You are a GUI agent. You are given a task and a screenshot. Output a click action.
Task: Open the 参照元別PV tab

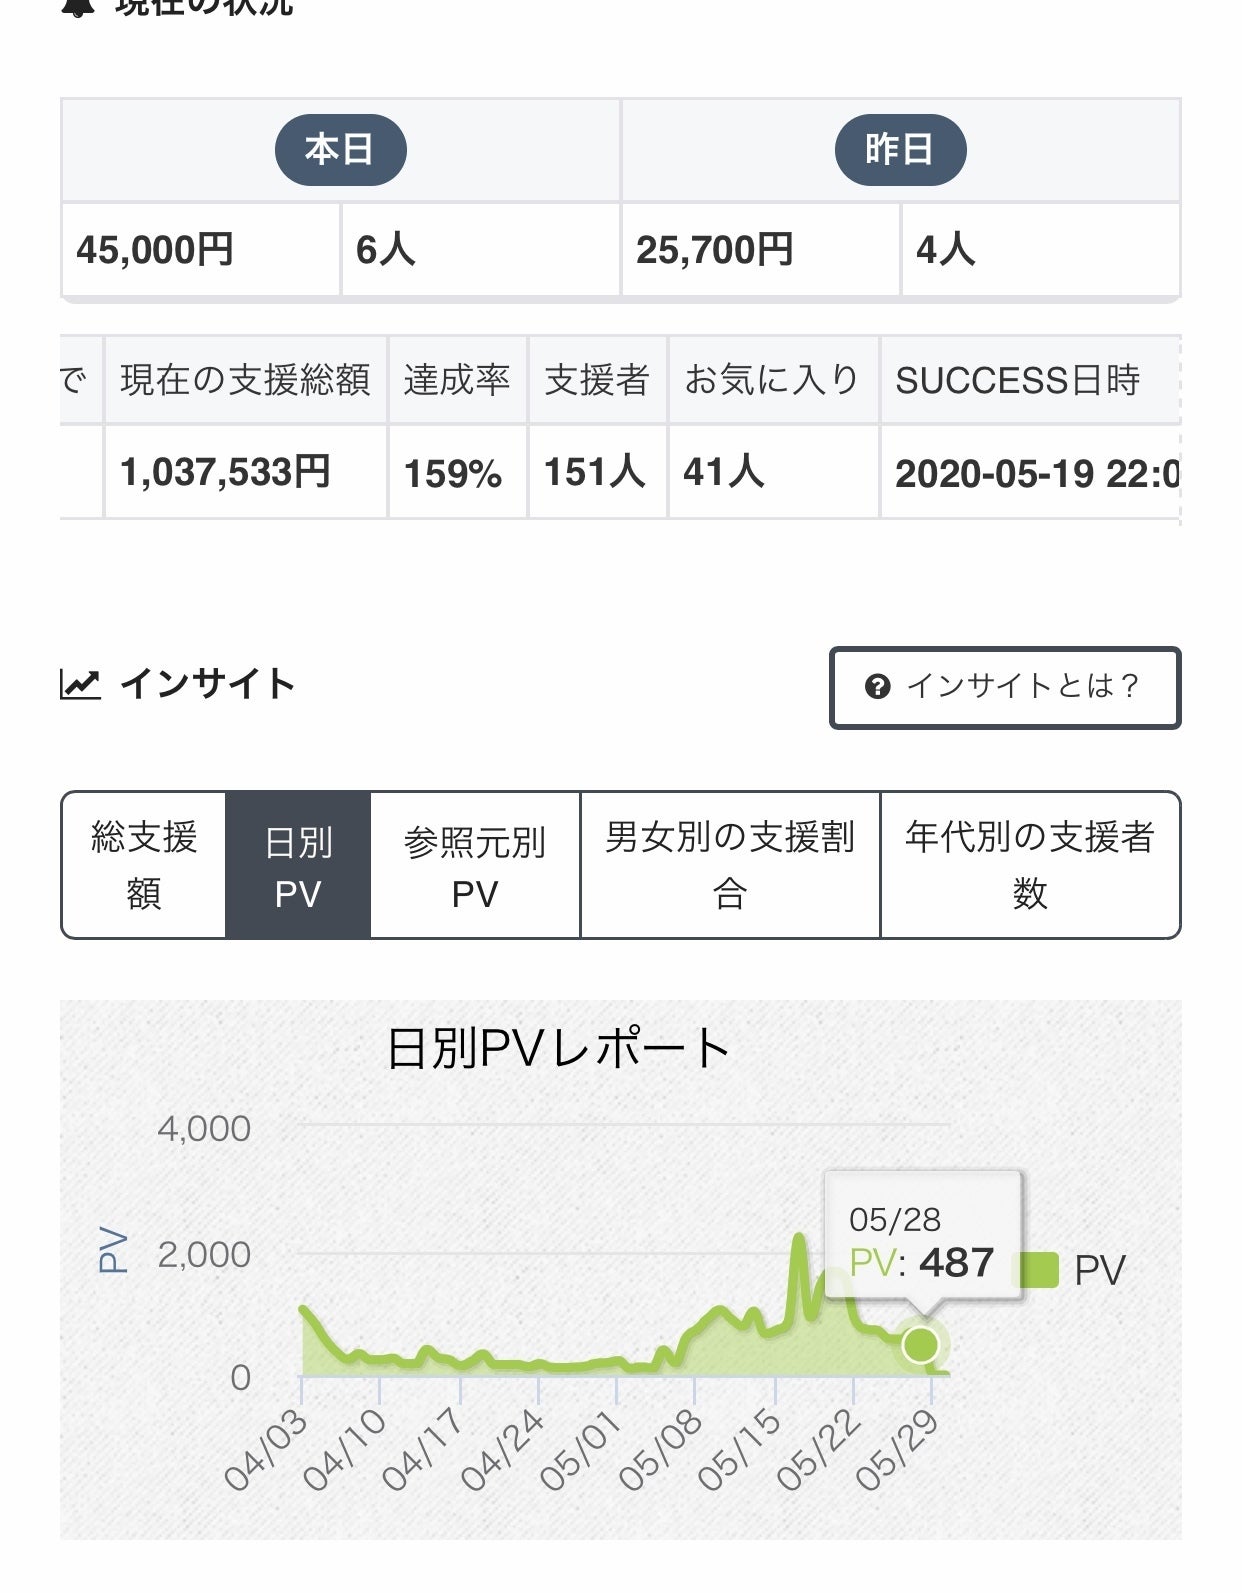475,865
